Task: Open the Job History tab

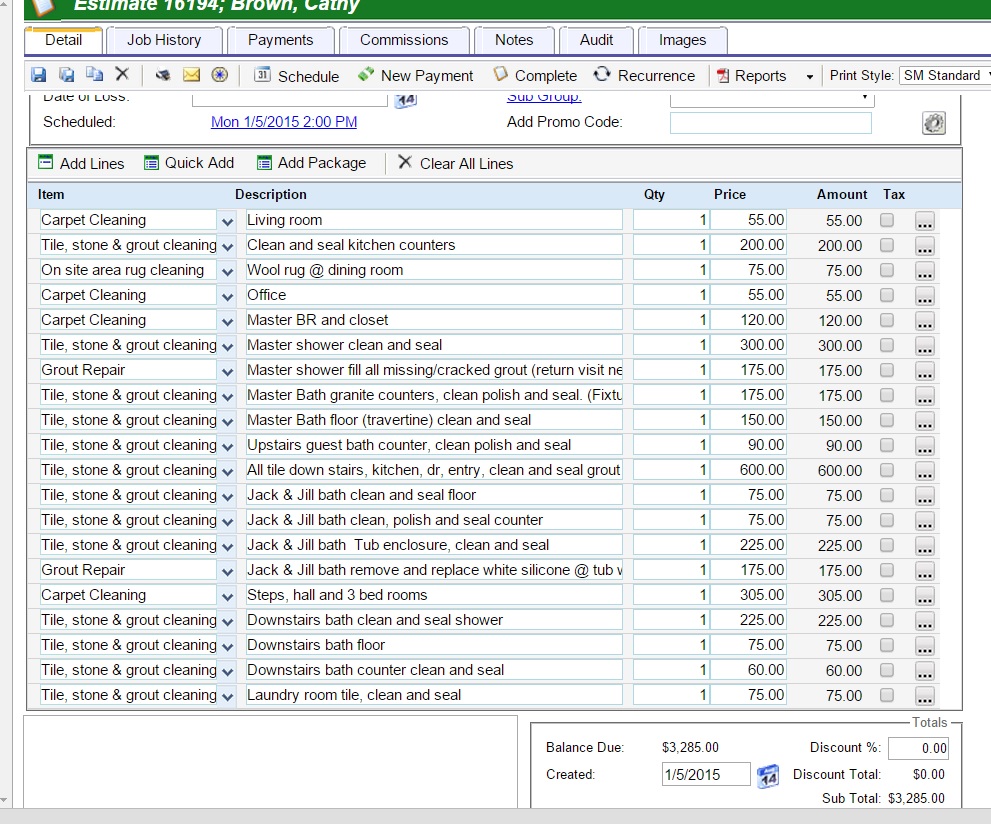Action: (x=164, y=40)
